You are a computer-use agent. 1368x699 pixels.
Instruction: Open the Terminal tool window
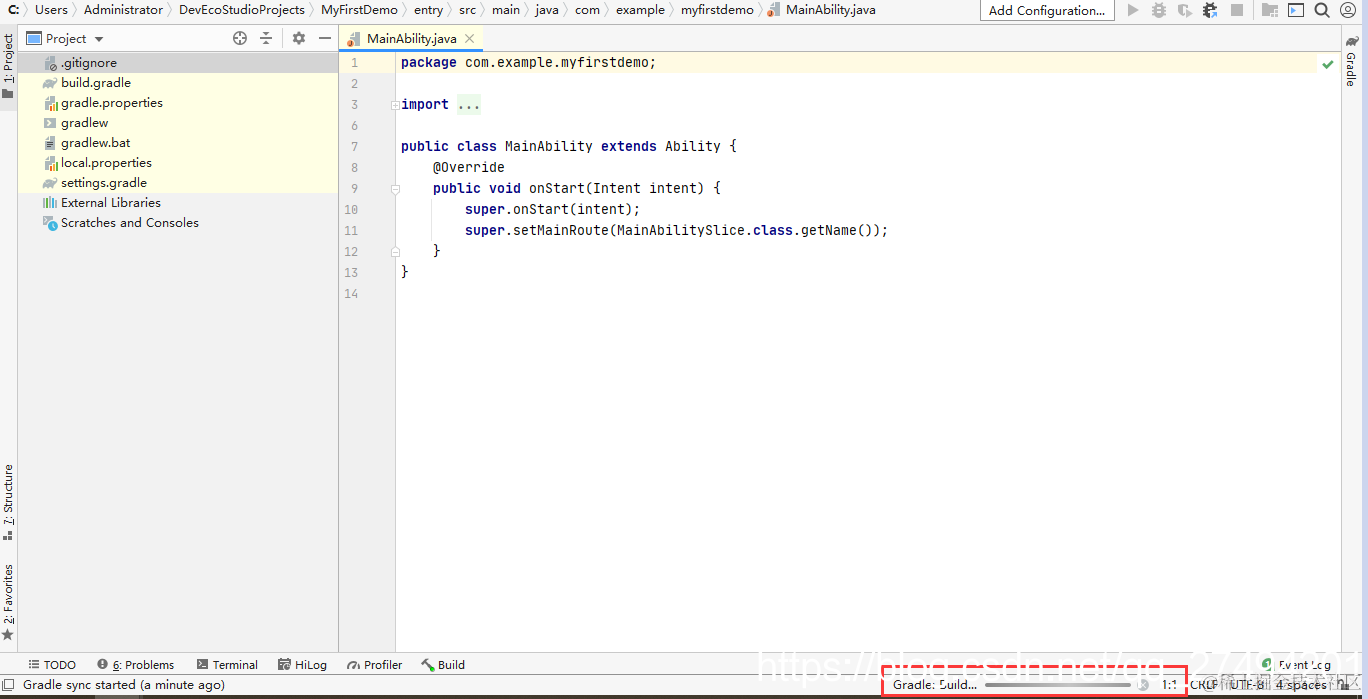227,665
